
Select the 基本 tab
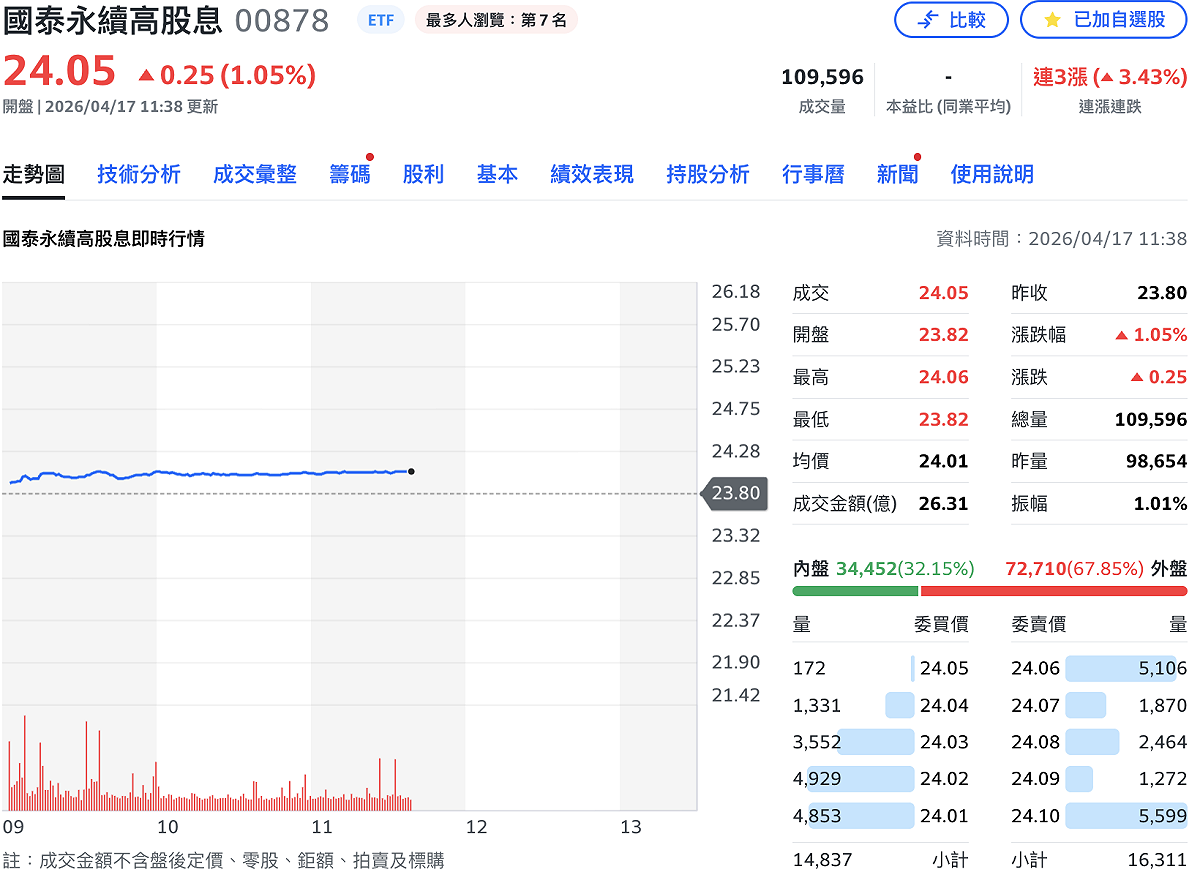pyautogui.click(x=497, y=175)
